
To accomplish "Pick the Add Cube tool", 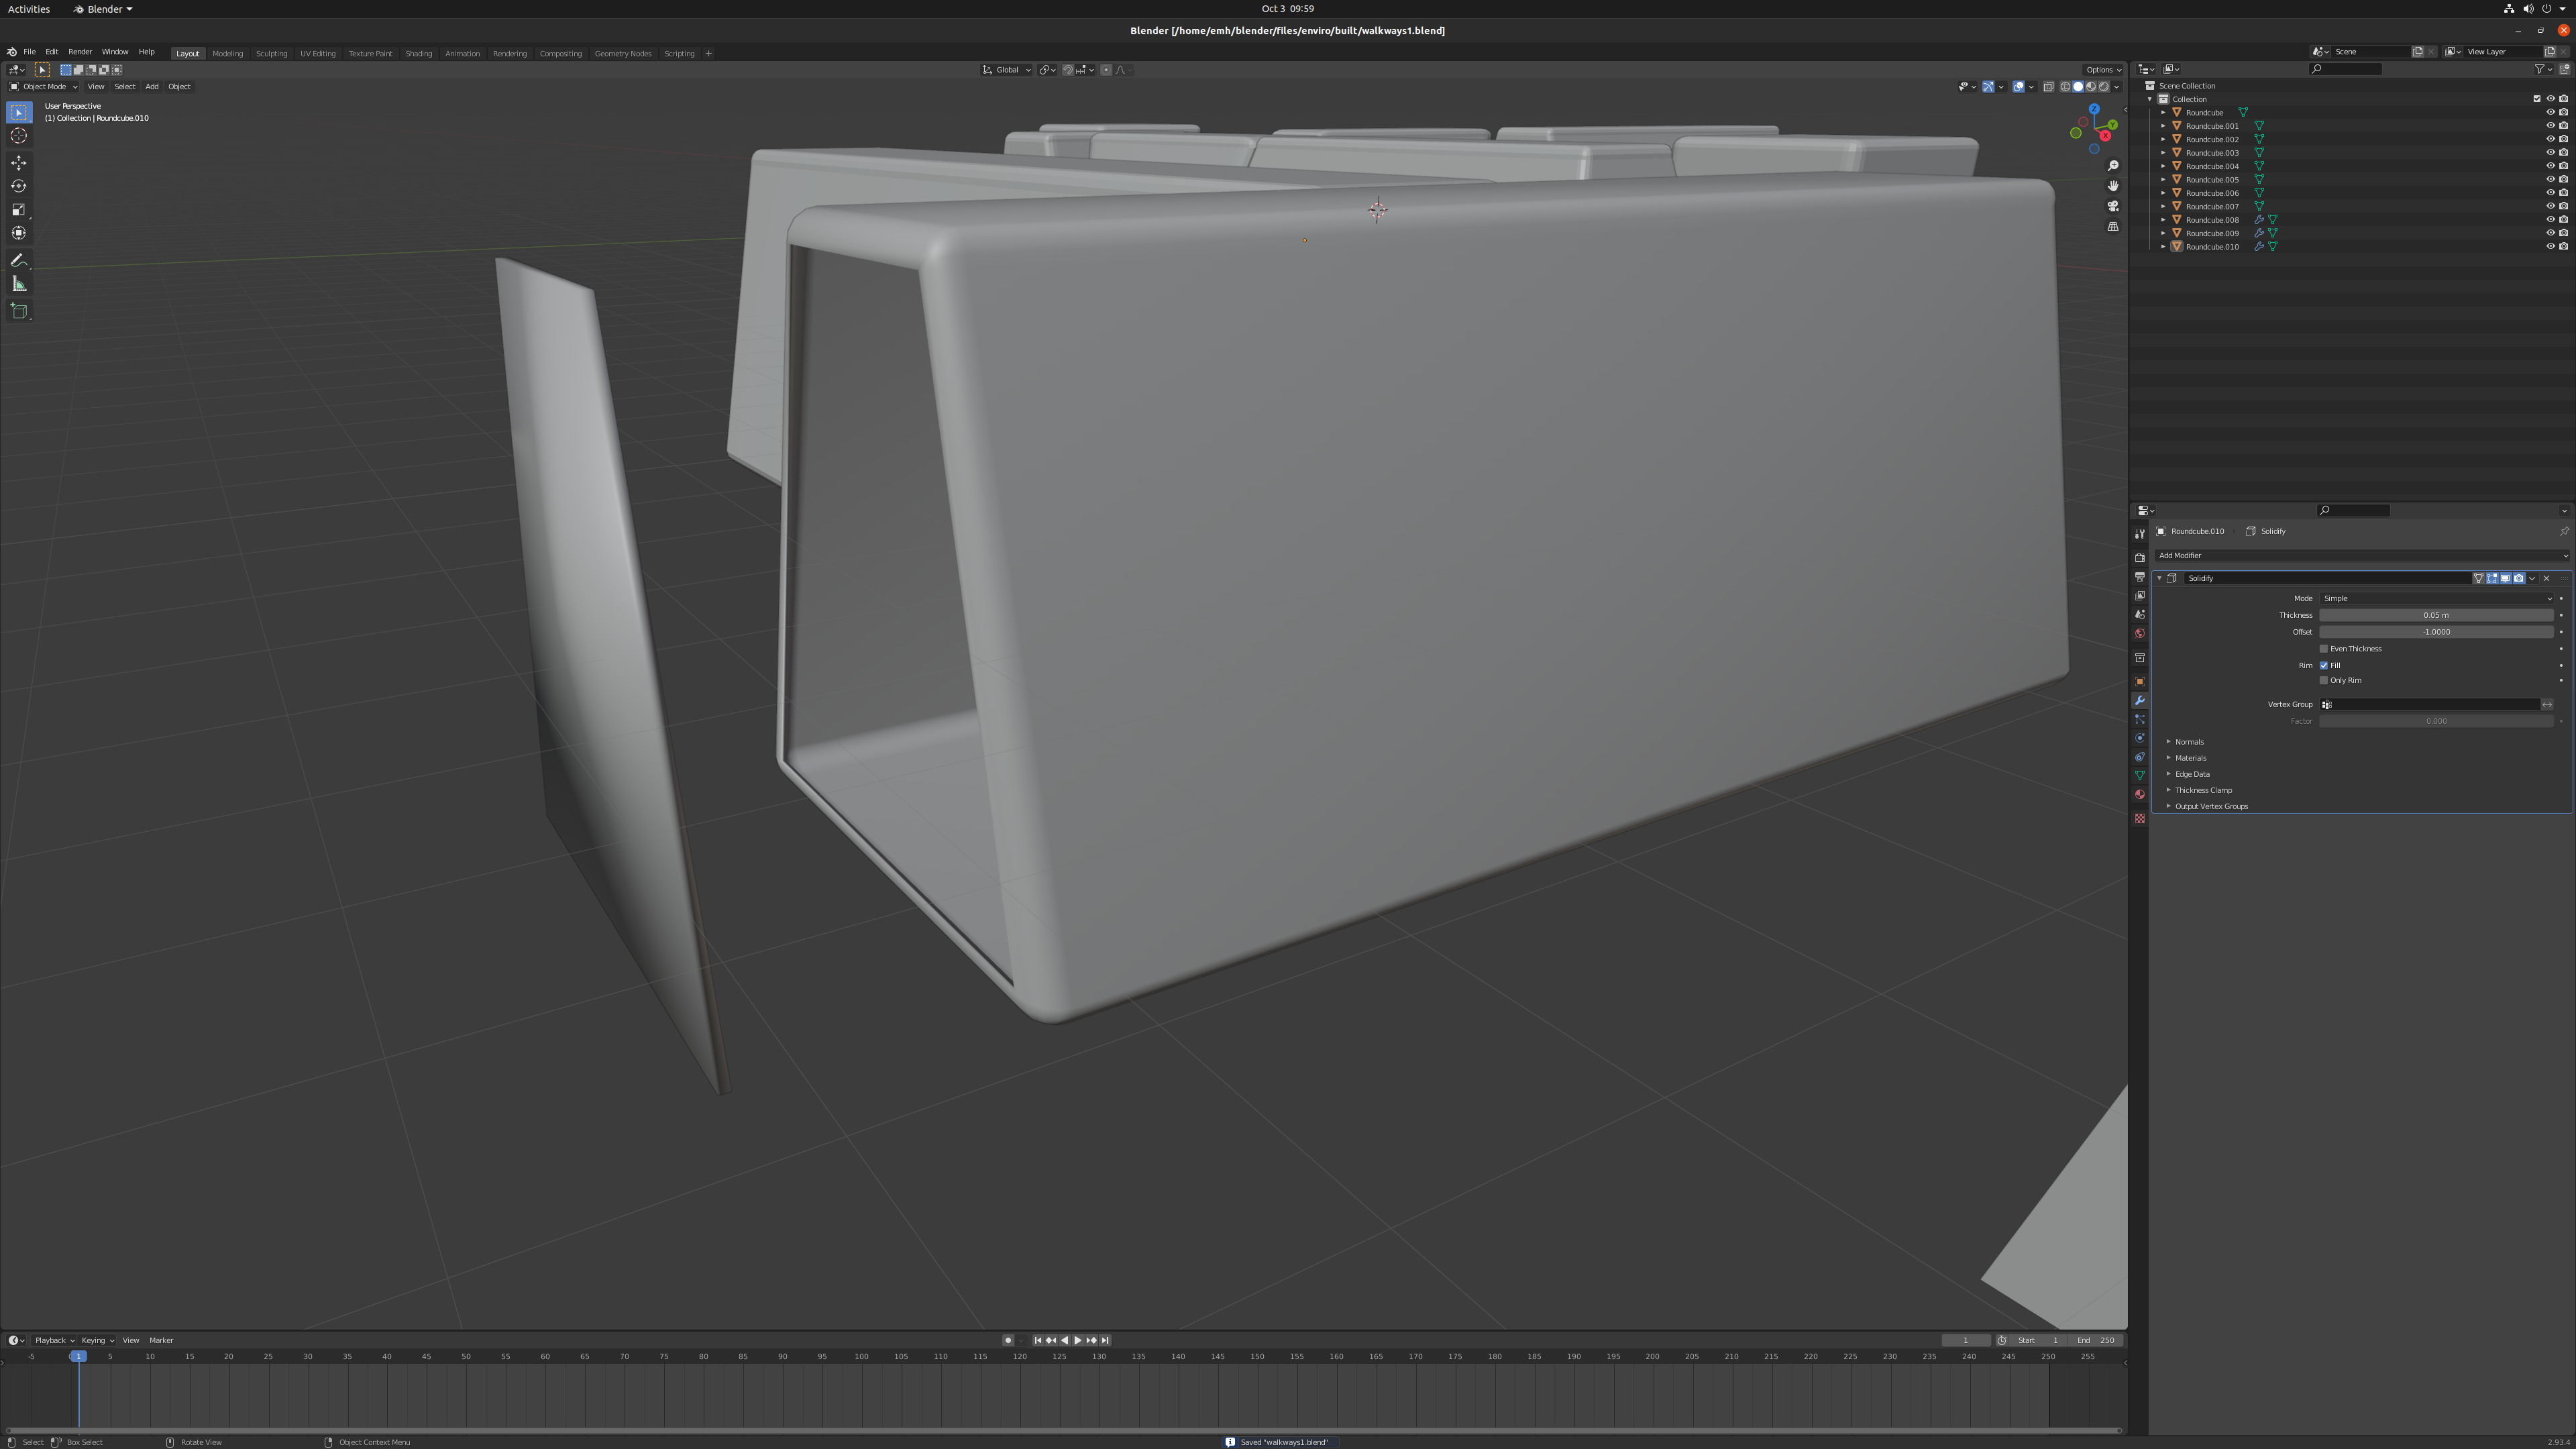I will [19, 312].
